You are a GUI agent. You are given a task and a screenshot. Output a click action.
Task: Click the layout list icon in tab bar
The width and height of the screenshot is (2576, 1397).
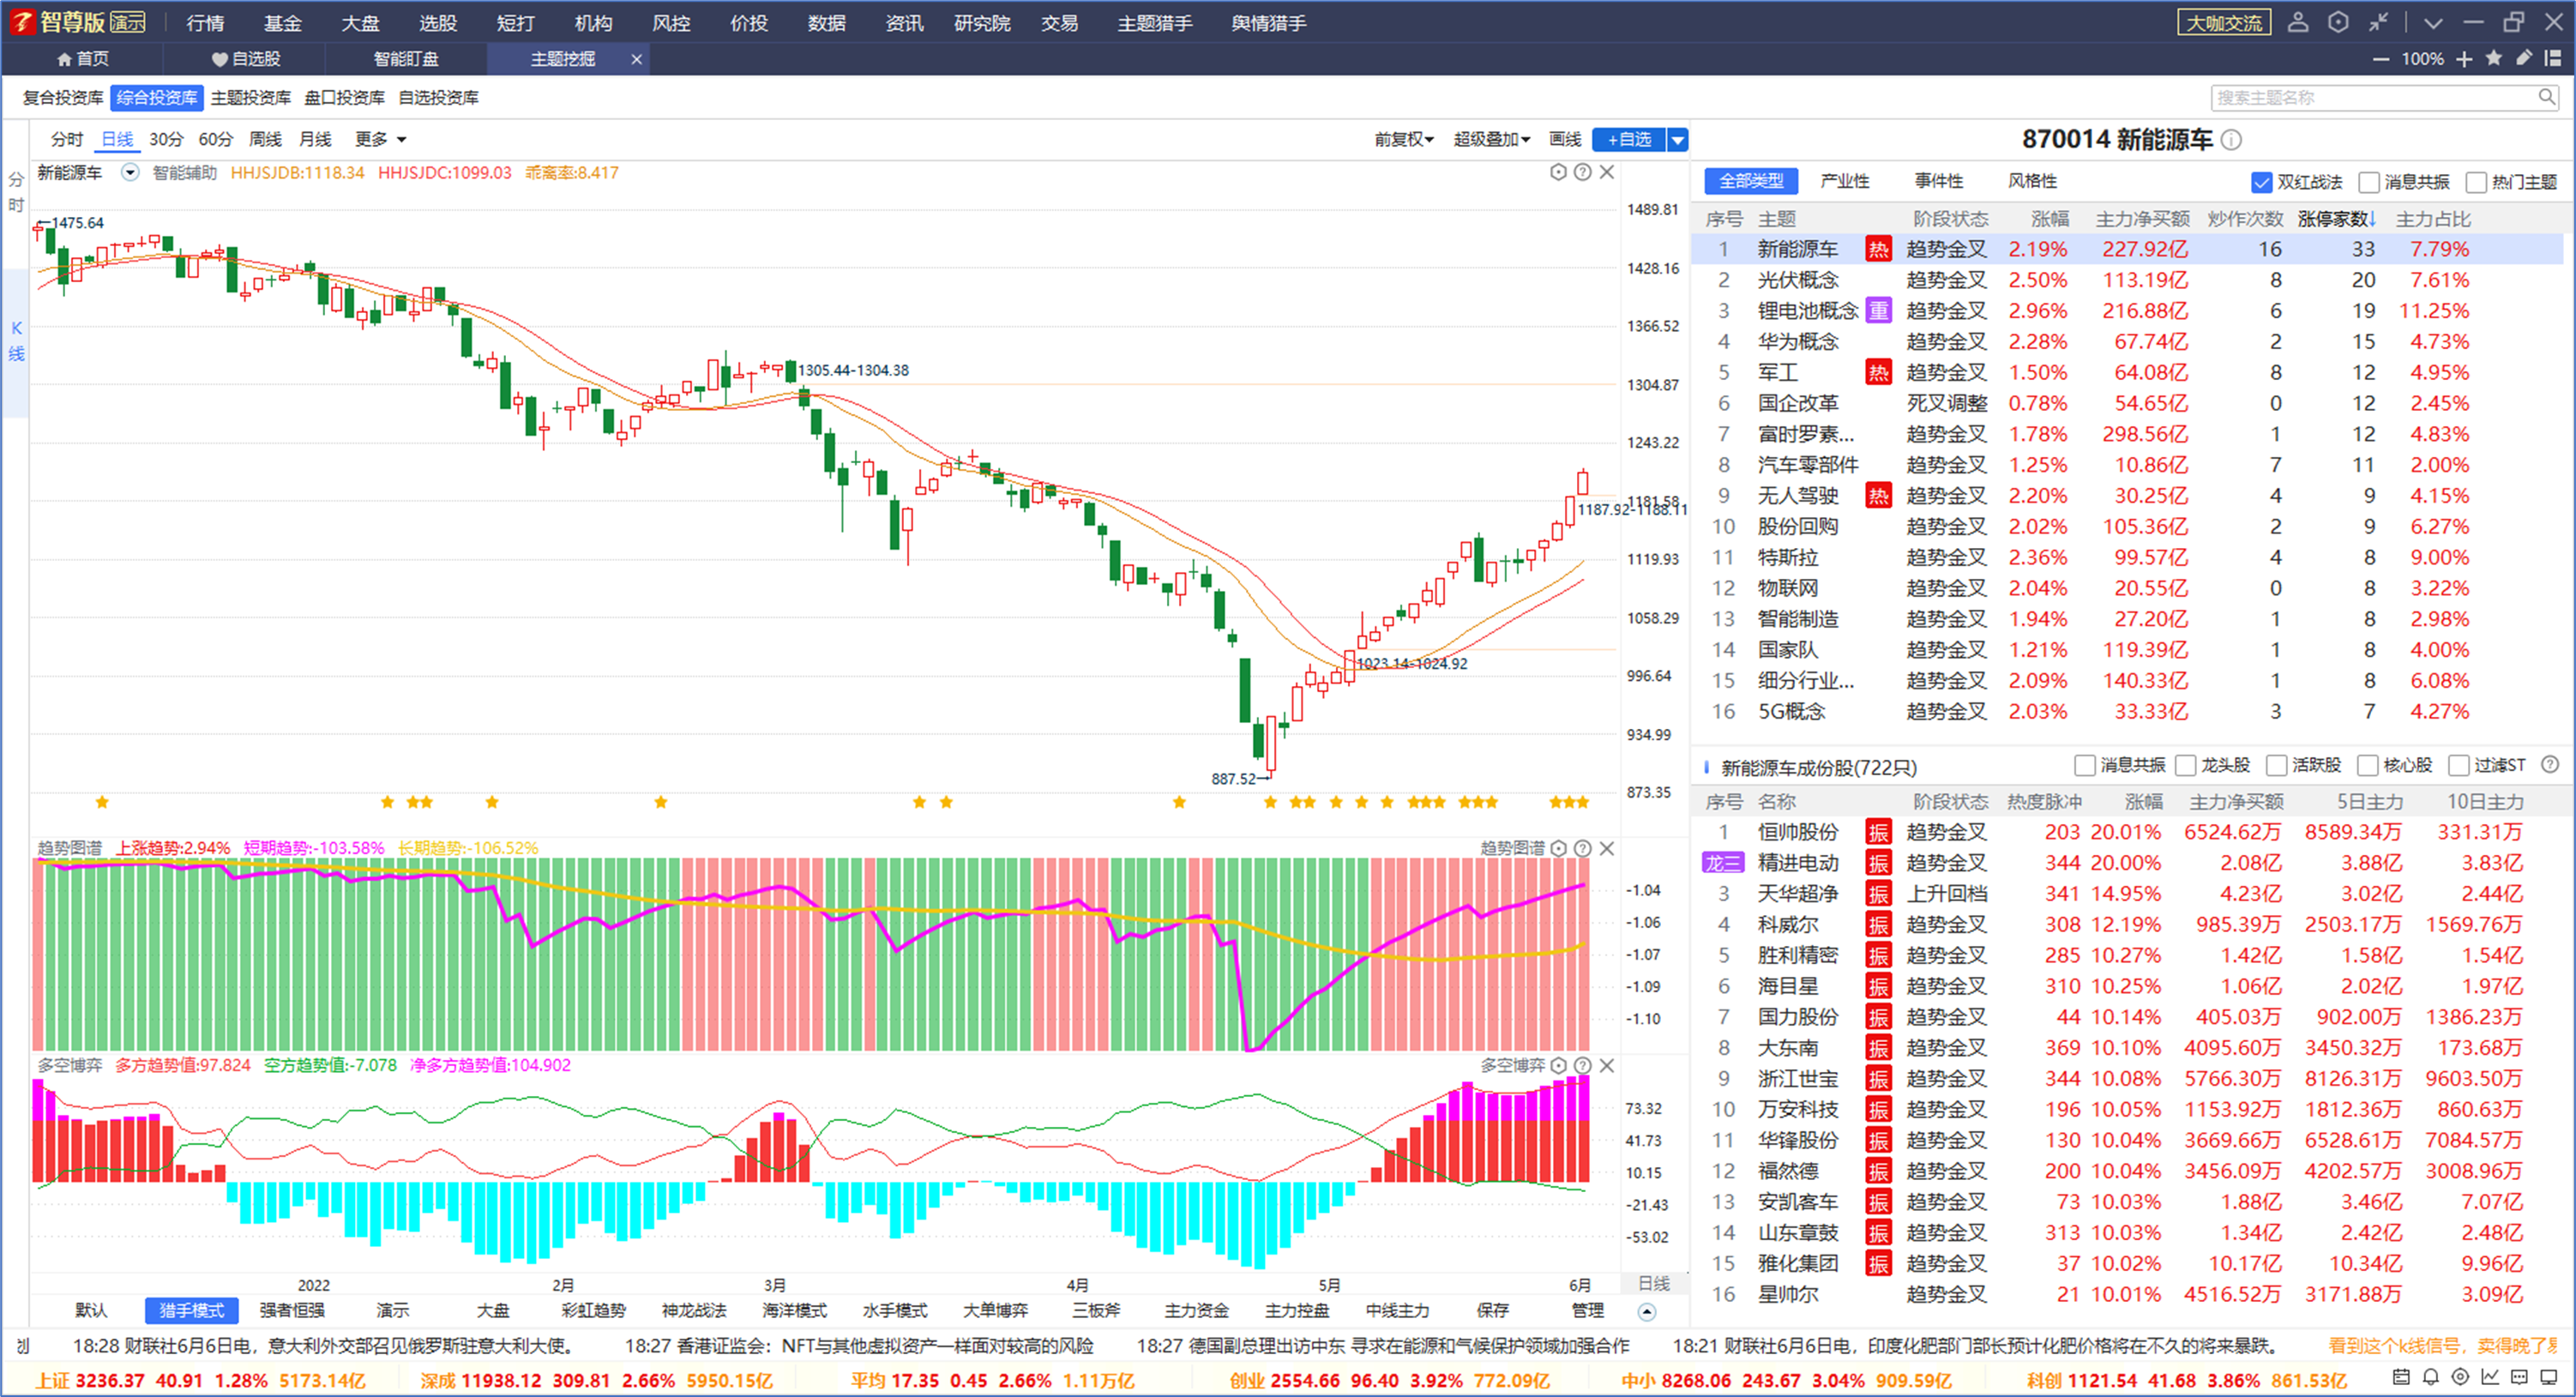(x=2553, y=58)
